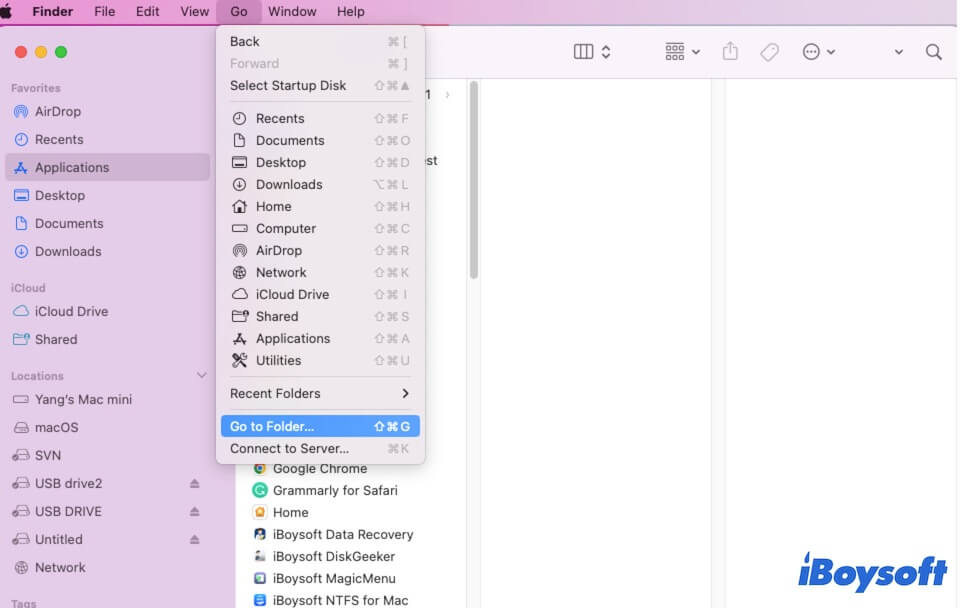Eject USB drive2 from sidebar
962x608 pixels.
tap(195, 484)
